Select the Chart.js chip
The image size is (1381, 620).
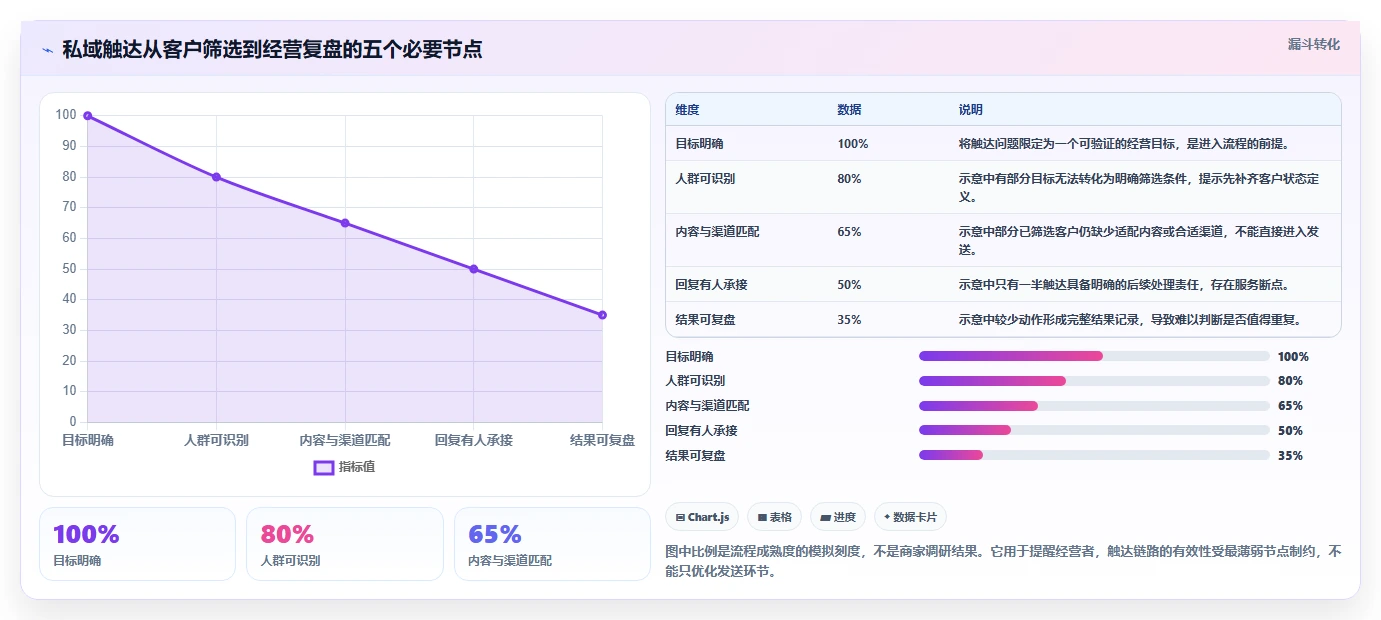point(703,517)
